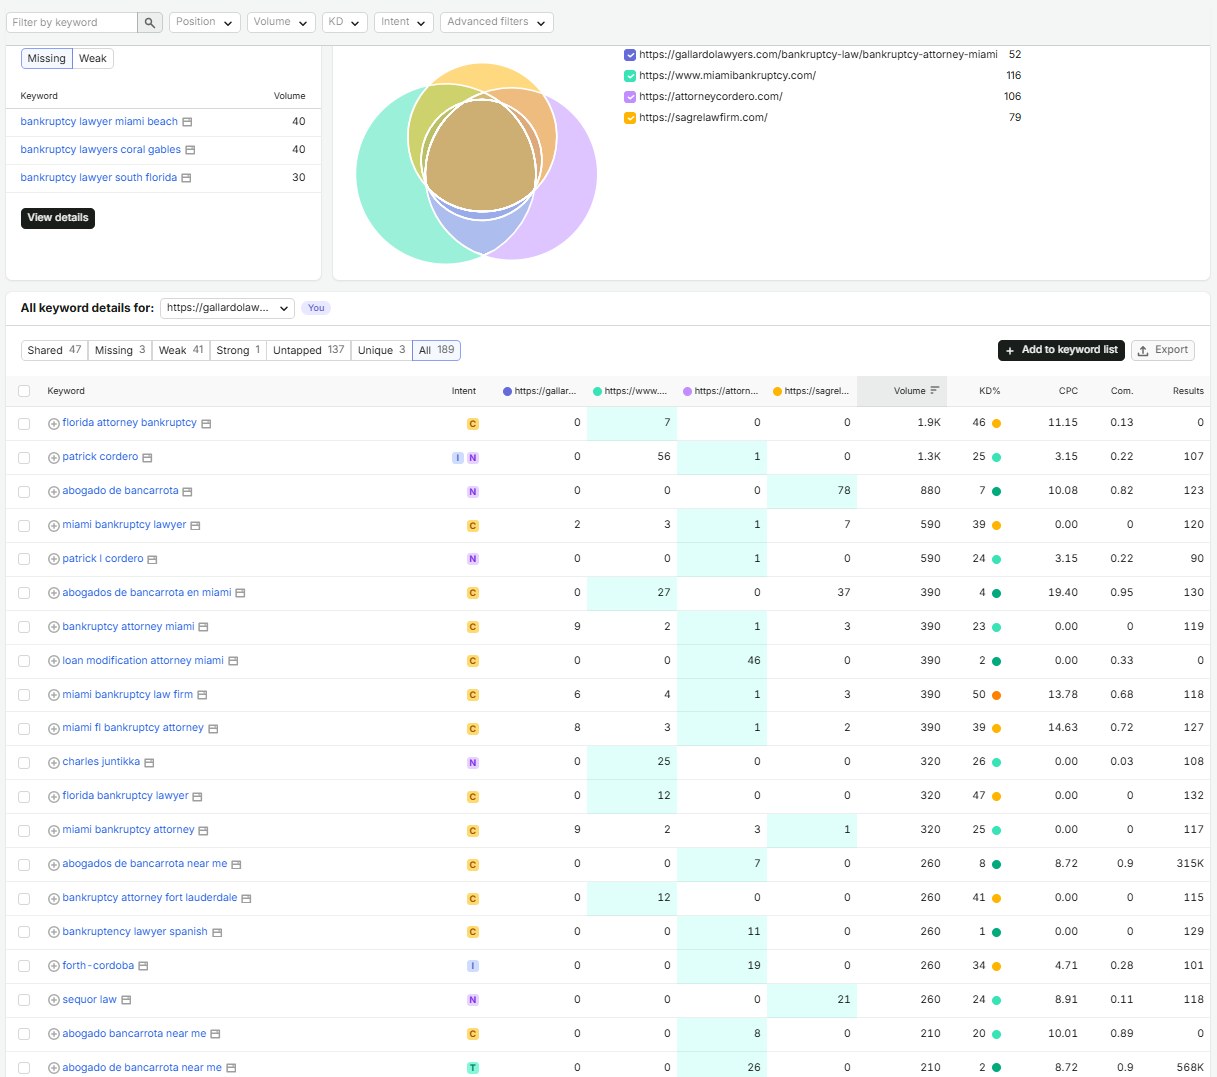Sort by the CPC column header
The image size is (1217, 1077).
click(x=1068, y=391)
